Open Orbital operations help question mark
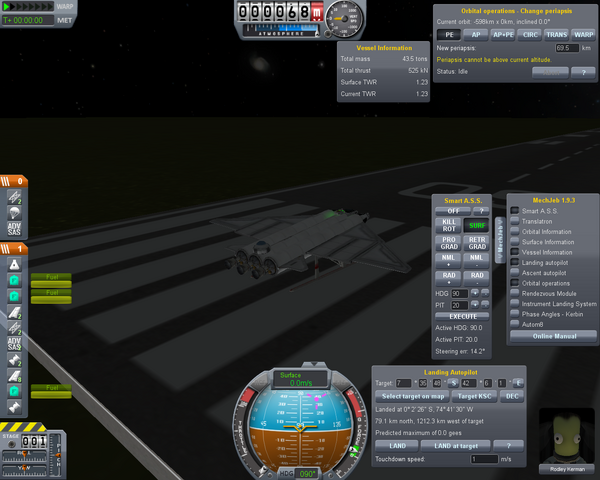Screen dimensions: 600x480 click(583, 72)
